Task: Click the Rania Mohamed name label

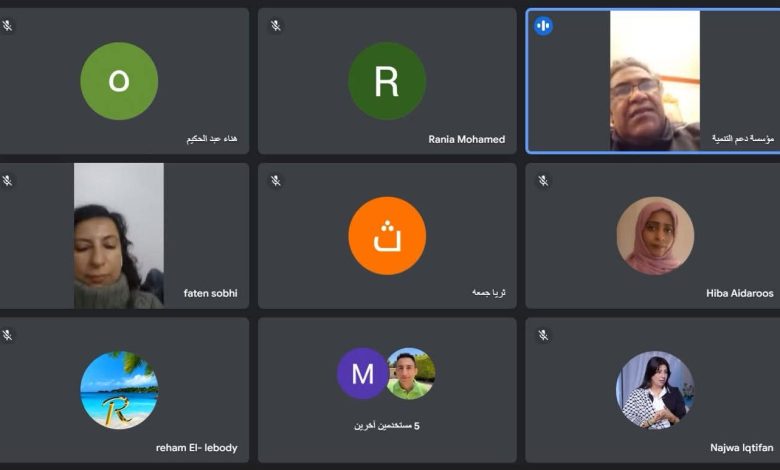Action: (x=467, y=139)
